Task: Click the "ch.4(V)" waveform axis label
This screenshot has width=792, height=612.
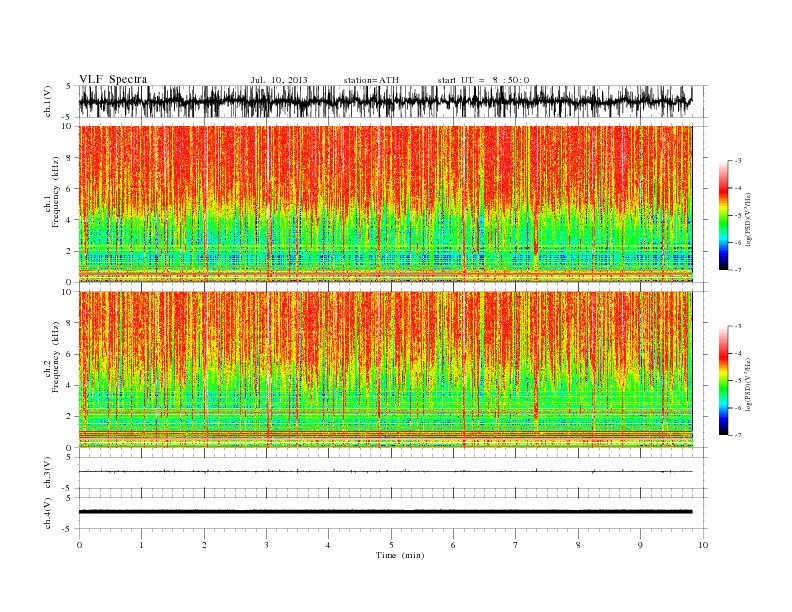Action: pos(48,513)
